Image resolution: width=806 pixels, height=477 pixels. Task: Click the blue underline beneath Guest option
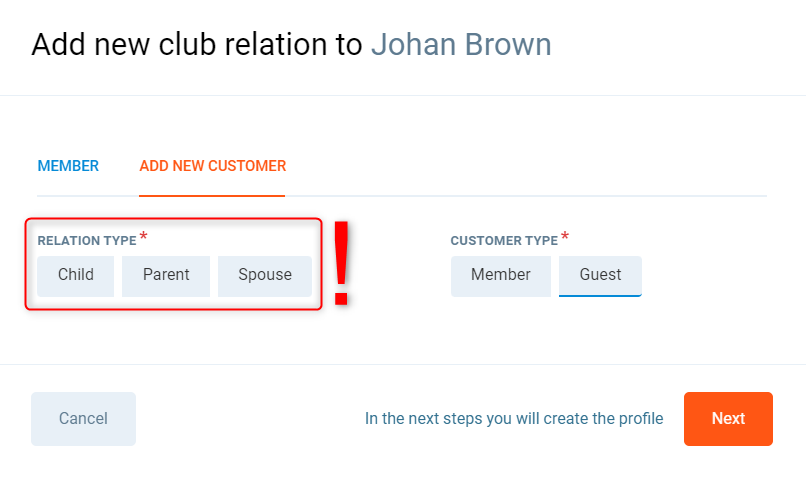click(x=600, y=296)
